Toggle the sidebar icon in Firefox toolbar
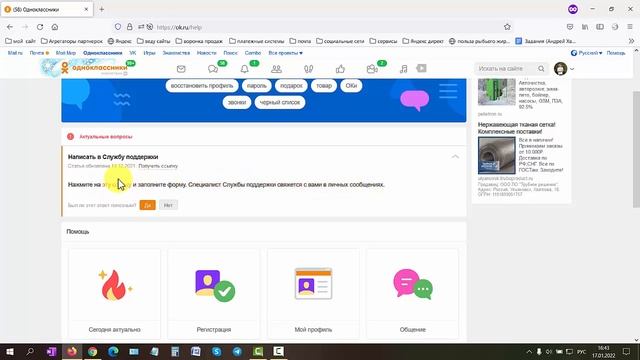 coord(600,27)
